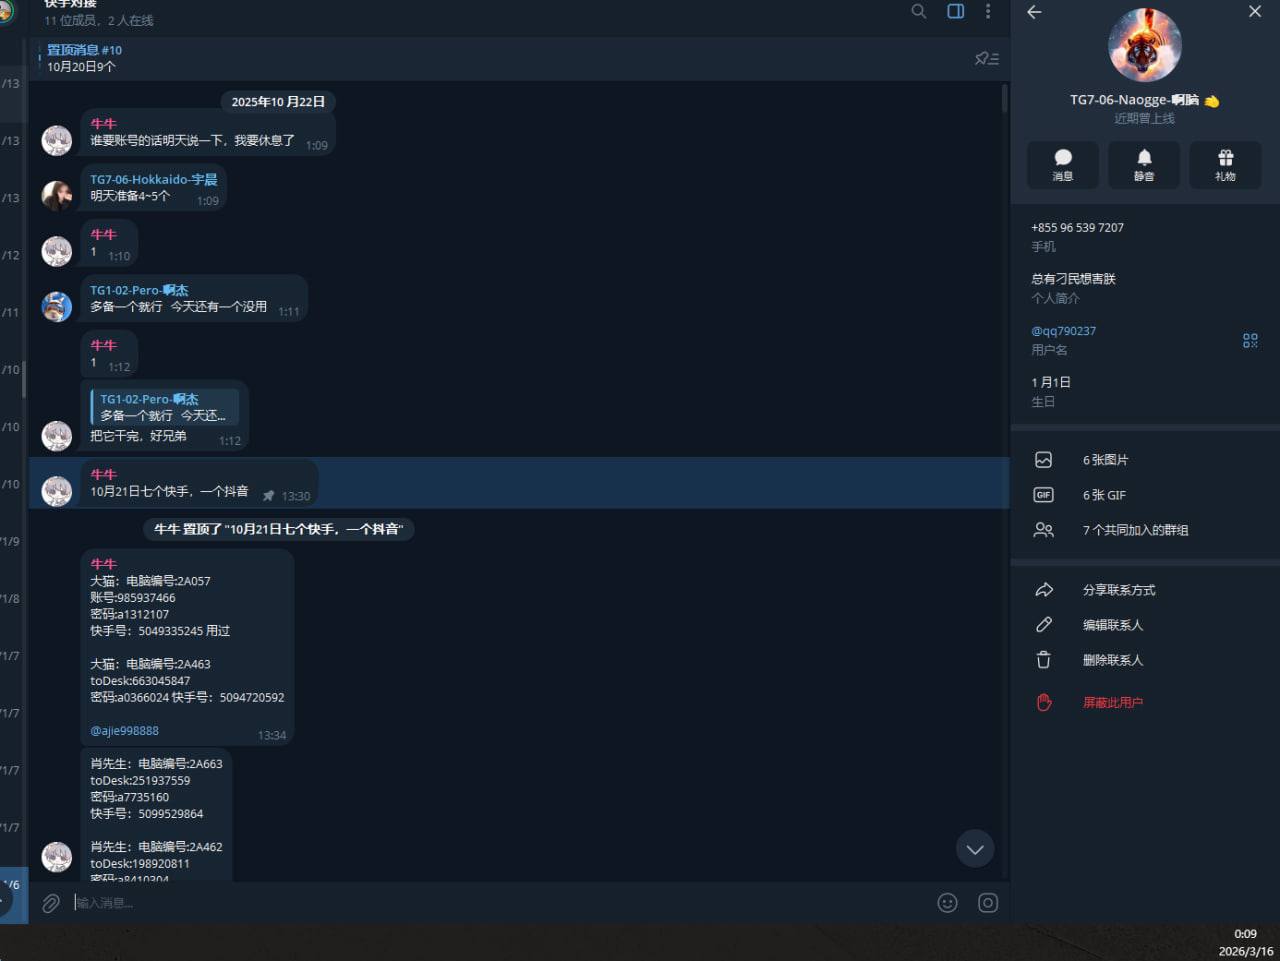Image resolution: width=1280 pixels, height=961 pixels.
Task: Click avatar beside the 1:09 牛牛 message
Action: [57, 140]
